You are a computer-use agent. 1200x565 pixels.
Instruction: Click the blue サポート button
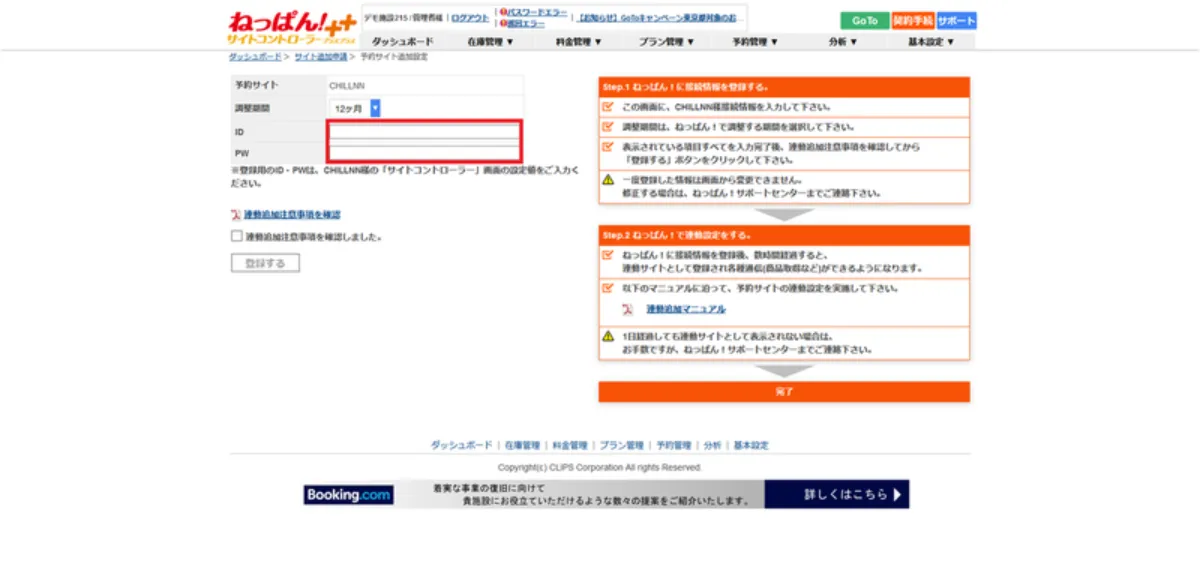(x=957, y=21)
